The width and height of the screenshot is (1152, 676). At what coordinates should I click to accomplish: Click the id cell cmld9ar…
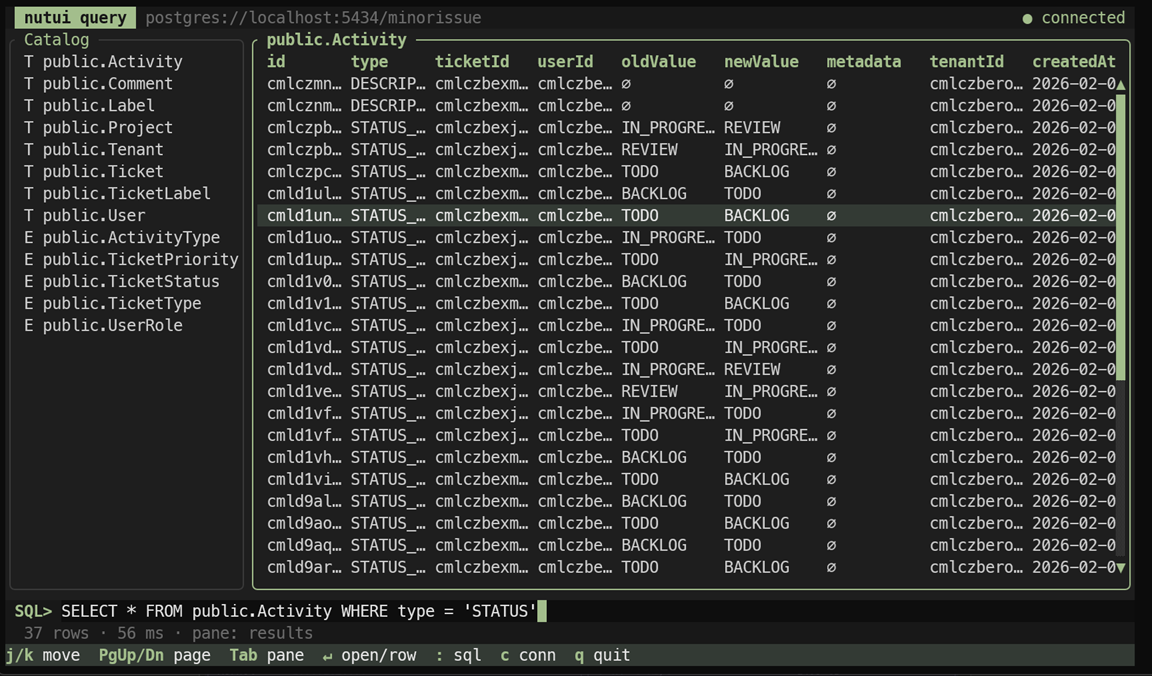pyautogui.click(x=304, y=568)
